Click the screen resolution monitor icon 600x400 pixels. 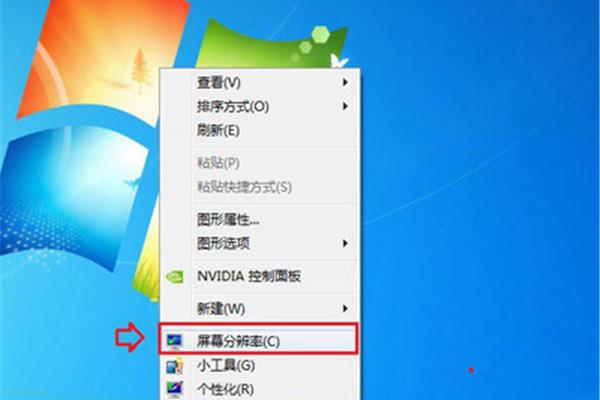(x=174, y=341)
